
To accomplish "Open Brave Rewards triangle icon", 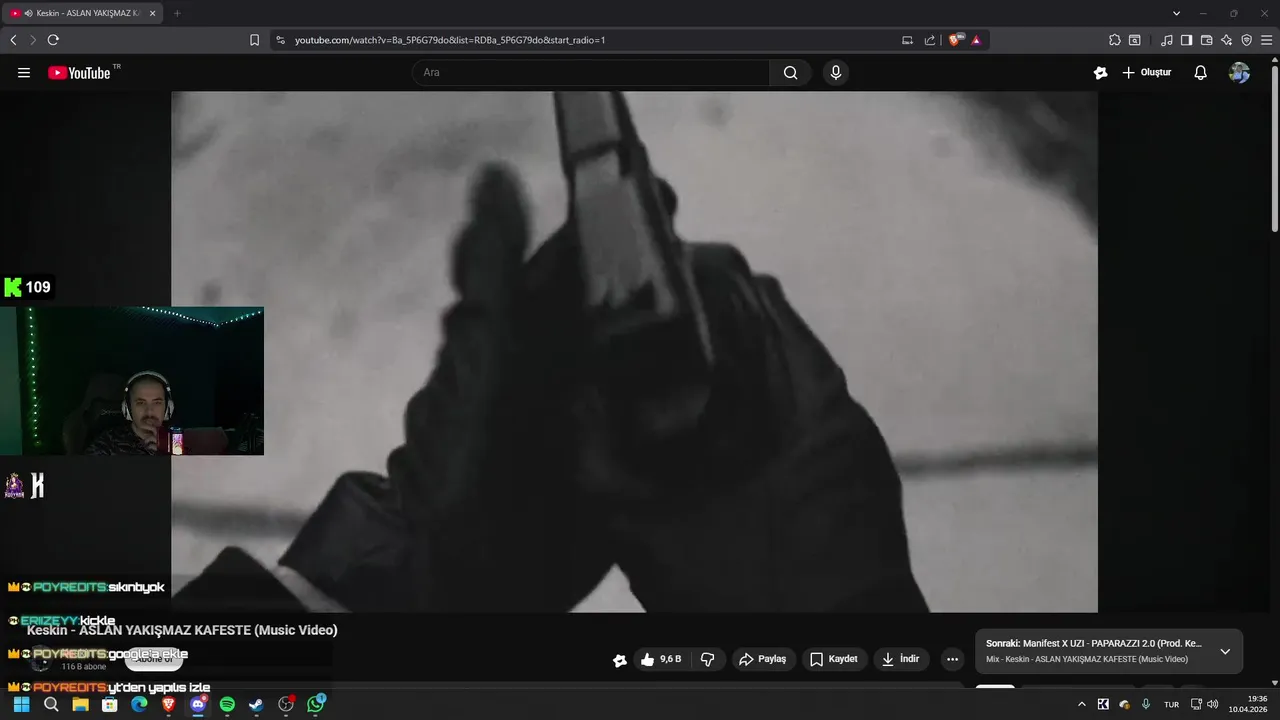I will click(x=976, y=40).
